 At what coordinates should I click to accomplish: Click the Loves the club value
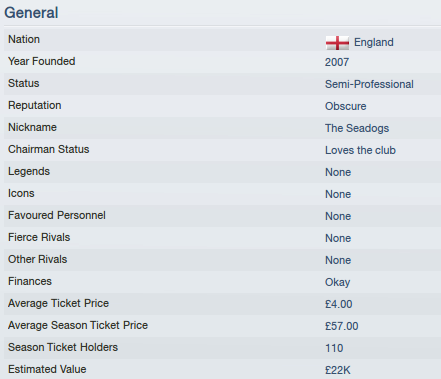360,150
